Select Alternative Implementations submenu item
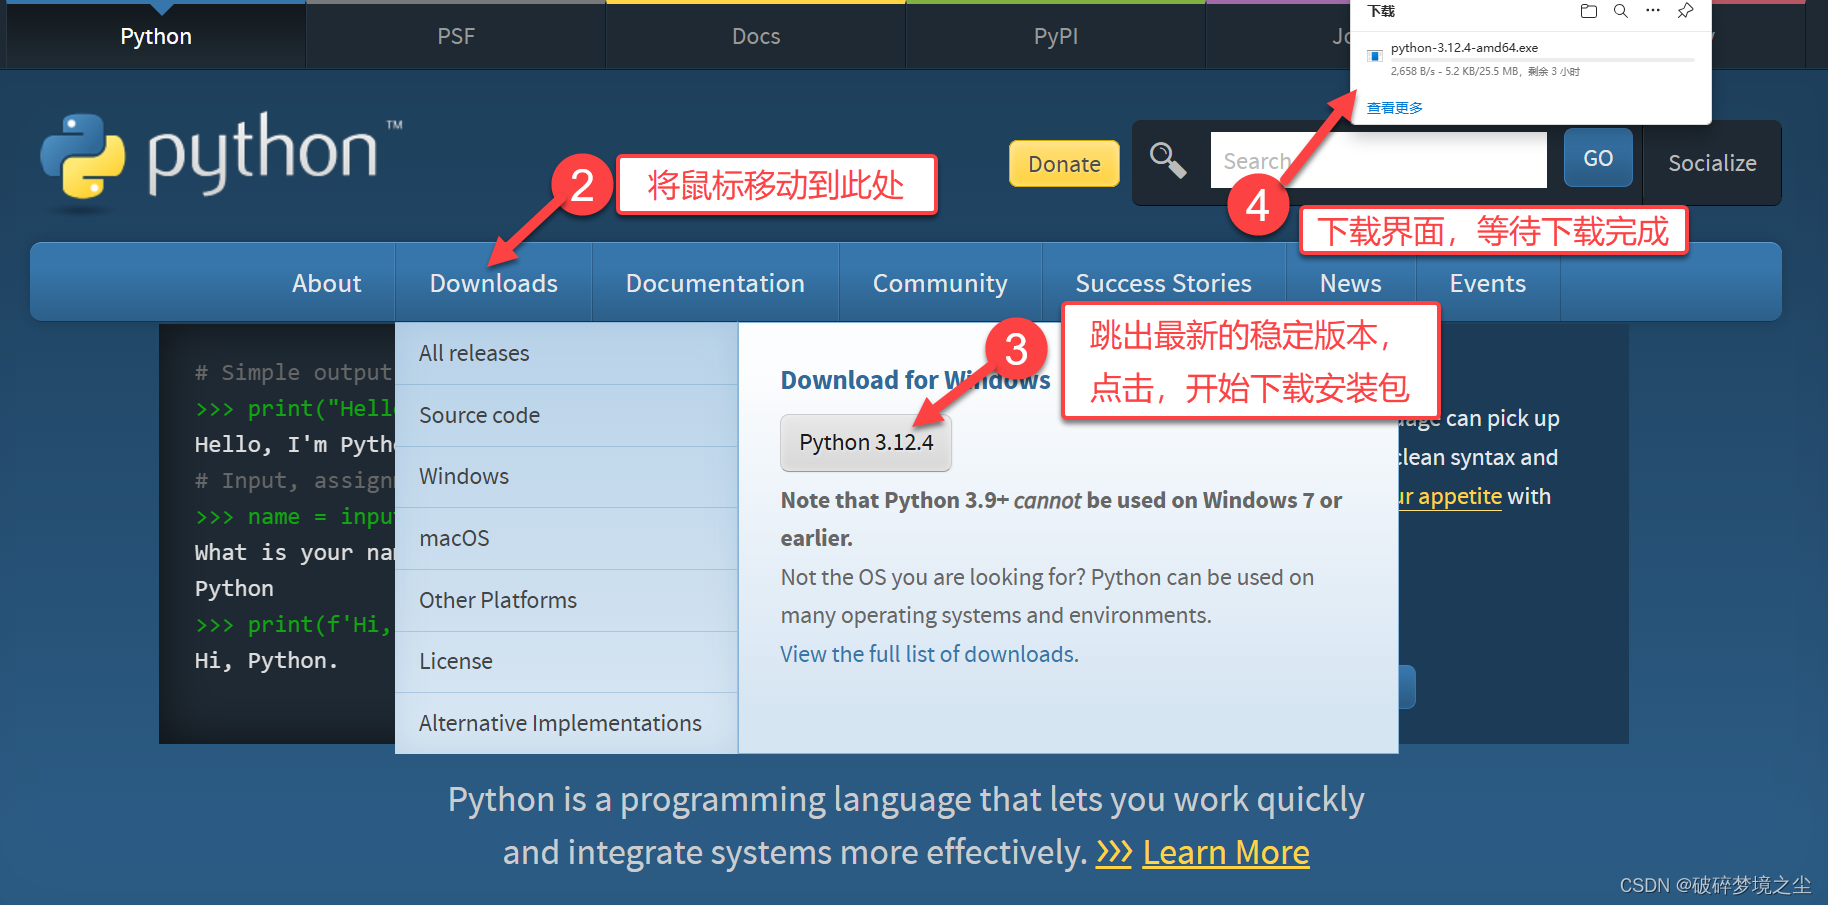The image size is (1828, 905). (566, 723)
